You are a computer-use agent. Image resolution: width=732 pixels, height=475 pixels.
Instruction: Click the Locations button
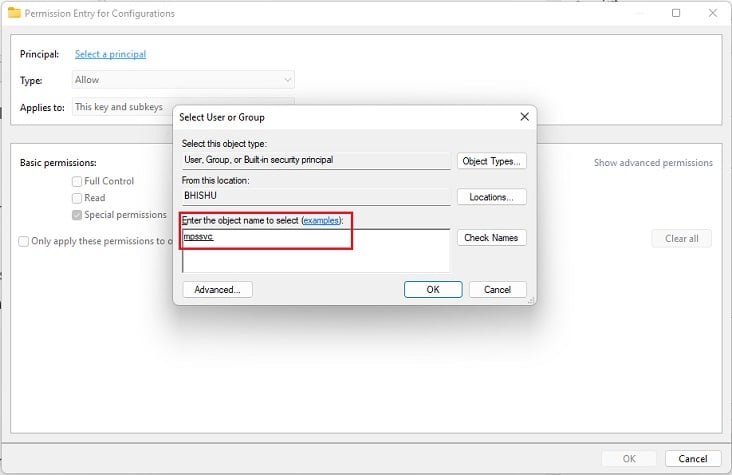click(492, 197)
